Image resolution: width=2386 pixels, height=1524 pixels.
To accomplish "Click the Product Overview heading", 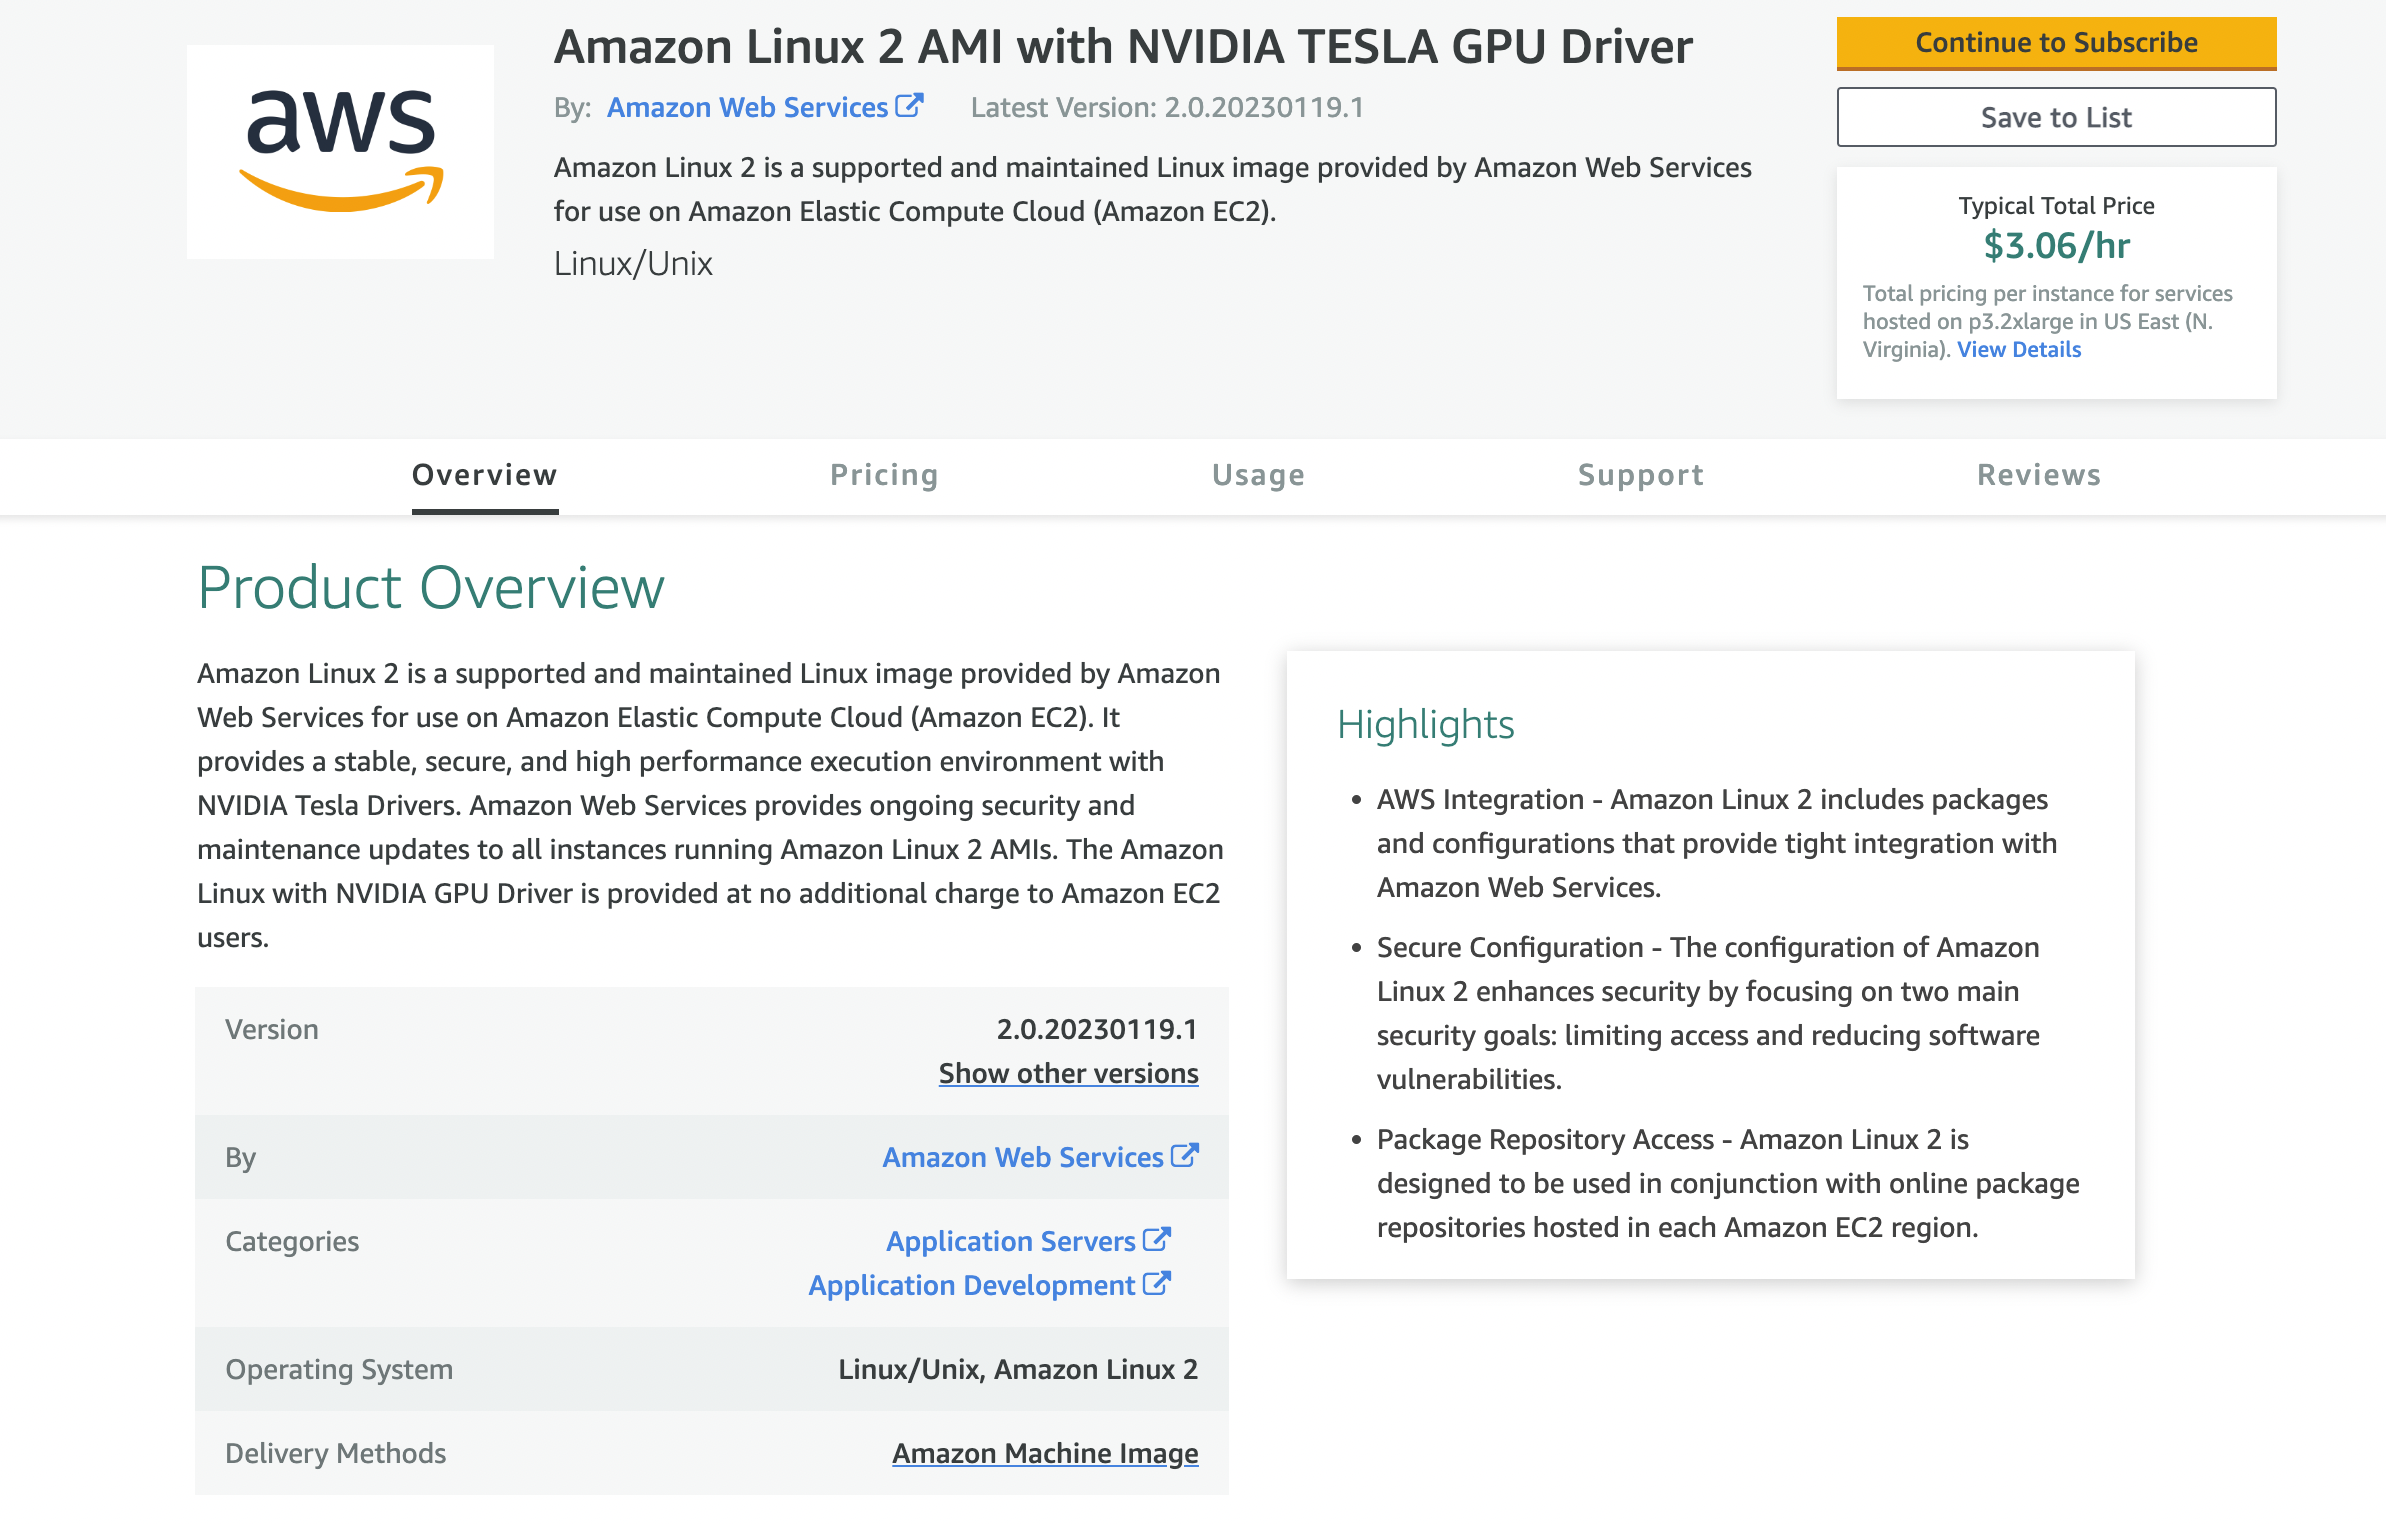I will tap(431, 588).
